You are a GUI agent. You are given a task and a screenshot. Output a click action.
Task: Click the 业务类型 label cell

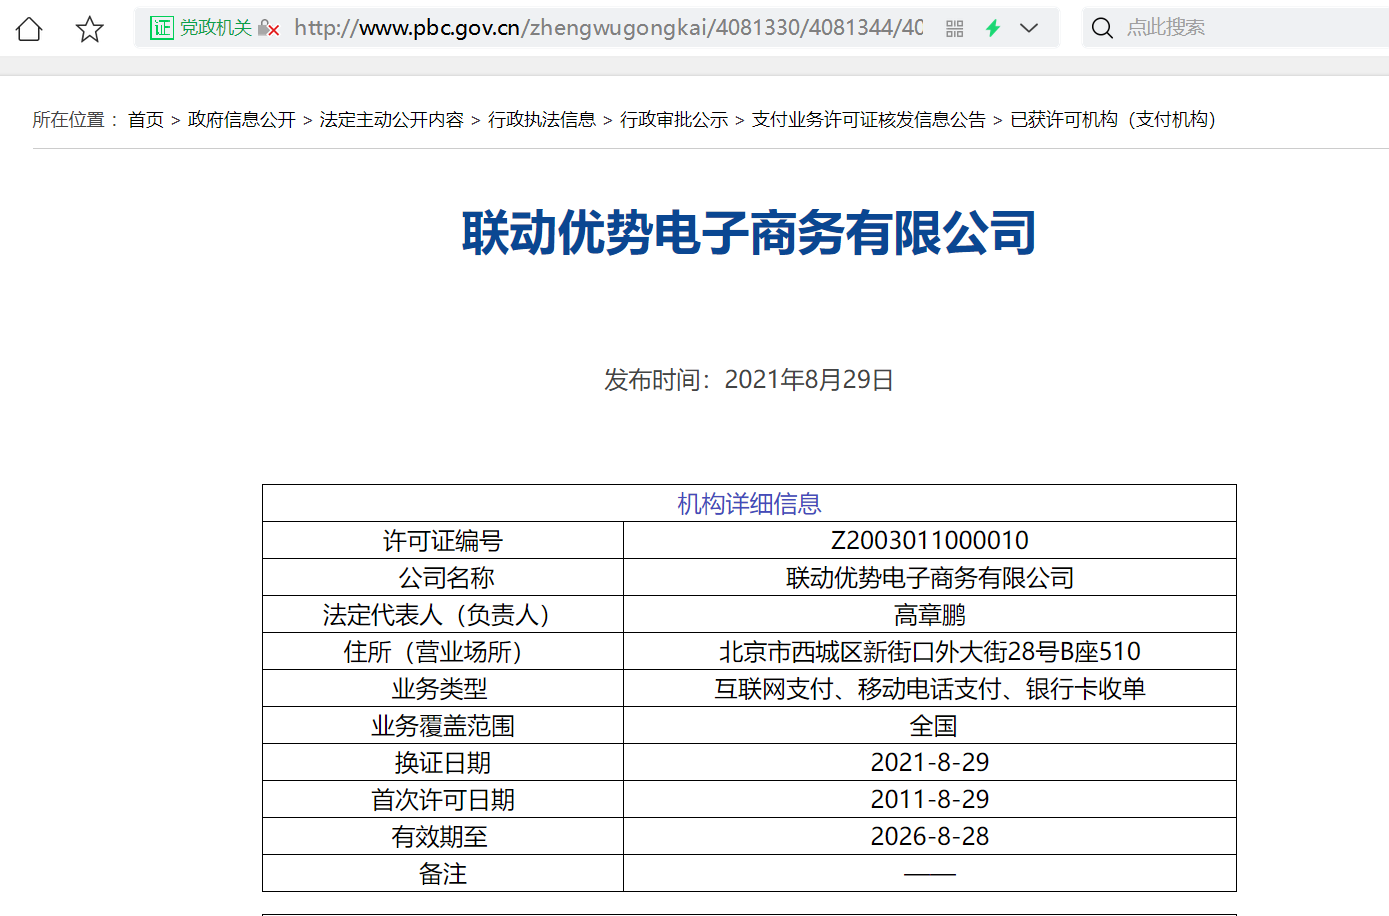point(443,689)
